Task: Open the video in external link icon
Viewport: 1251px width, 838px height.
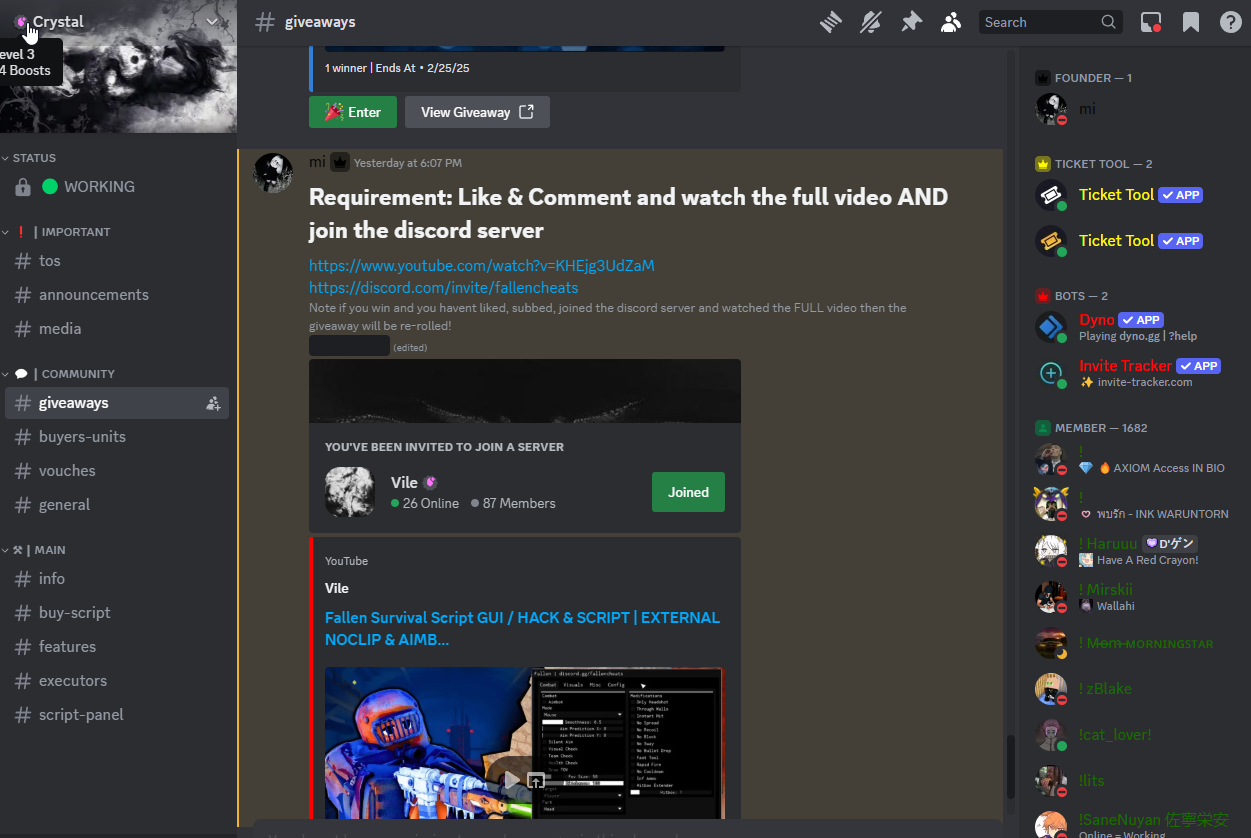Action: (x=537, y=780)
